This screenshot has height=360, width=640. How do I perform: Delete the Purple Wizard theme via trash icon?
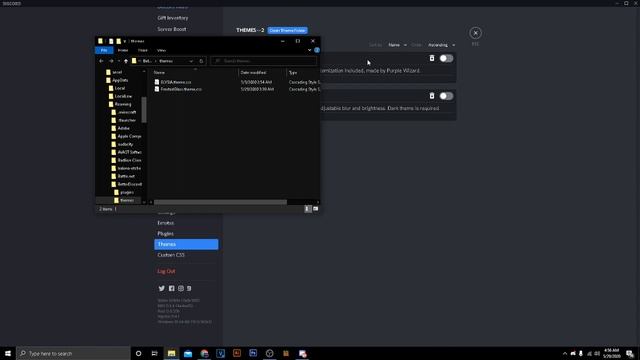coord(432,58)
